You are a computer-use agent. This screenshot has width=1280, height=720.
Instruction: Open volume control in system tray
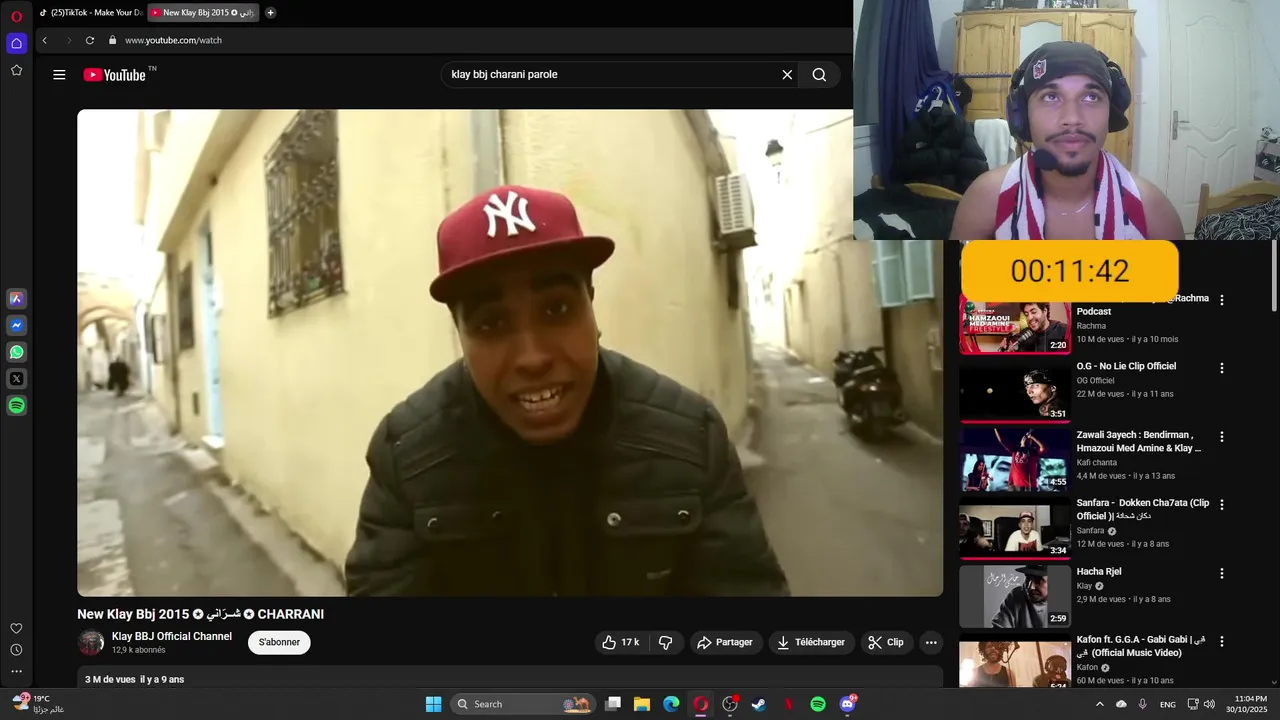tap(1209, 704)
